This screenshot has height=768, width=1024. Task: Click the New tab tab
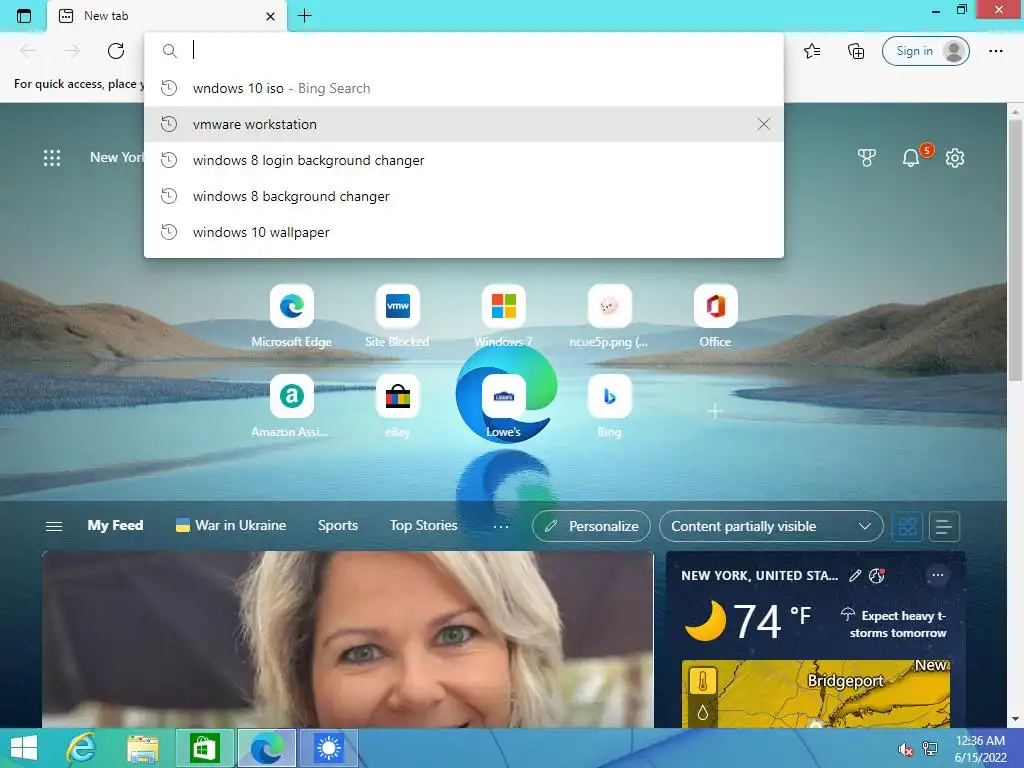pos(167,16)
